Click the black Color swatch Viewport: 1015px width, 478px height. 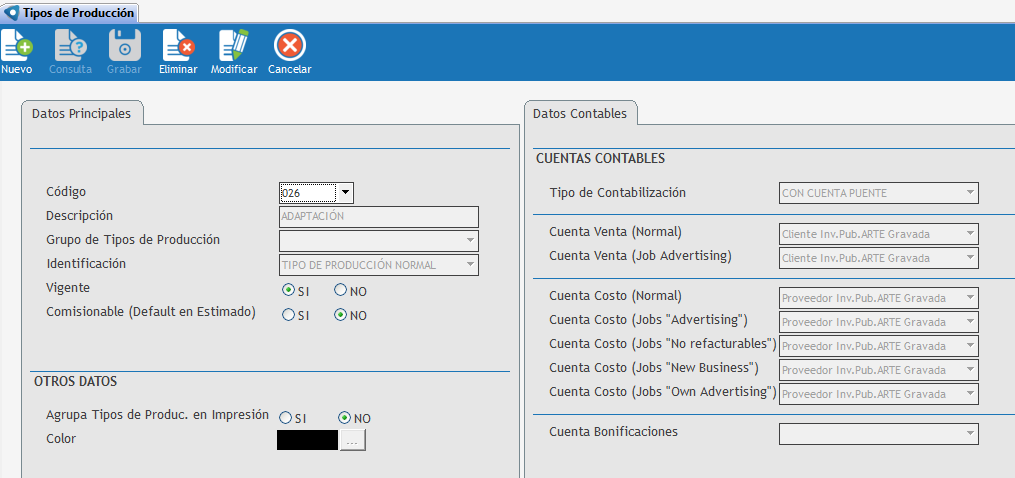click(x=308, y=440)
